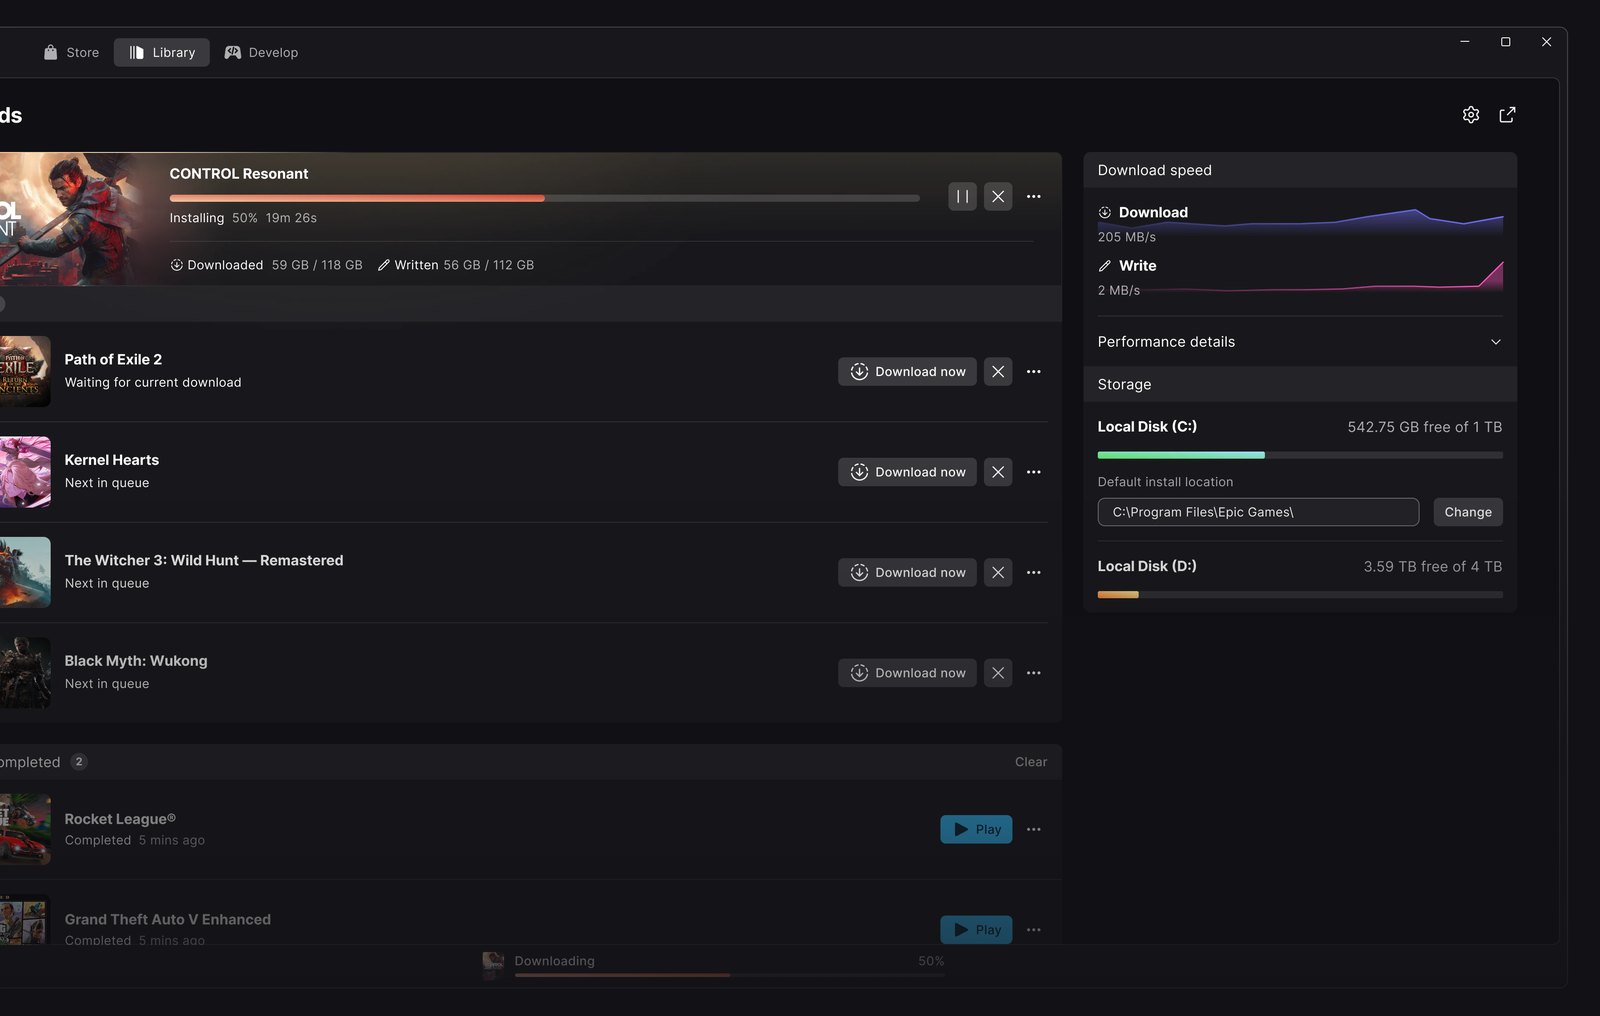
Task: Start The Witcher 3 download now
Action: pyautogui.click(x=907, y=572)
